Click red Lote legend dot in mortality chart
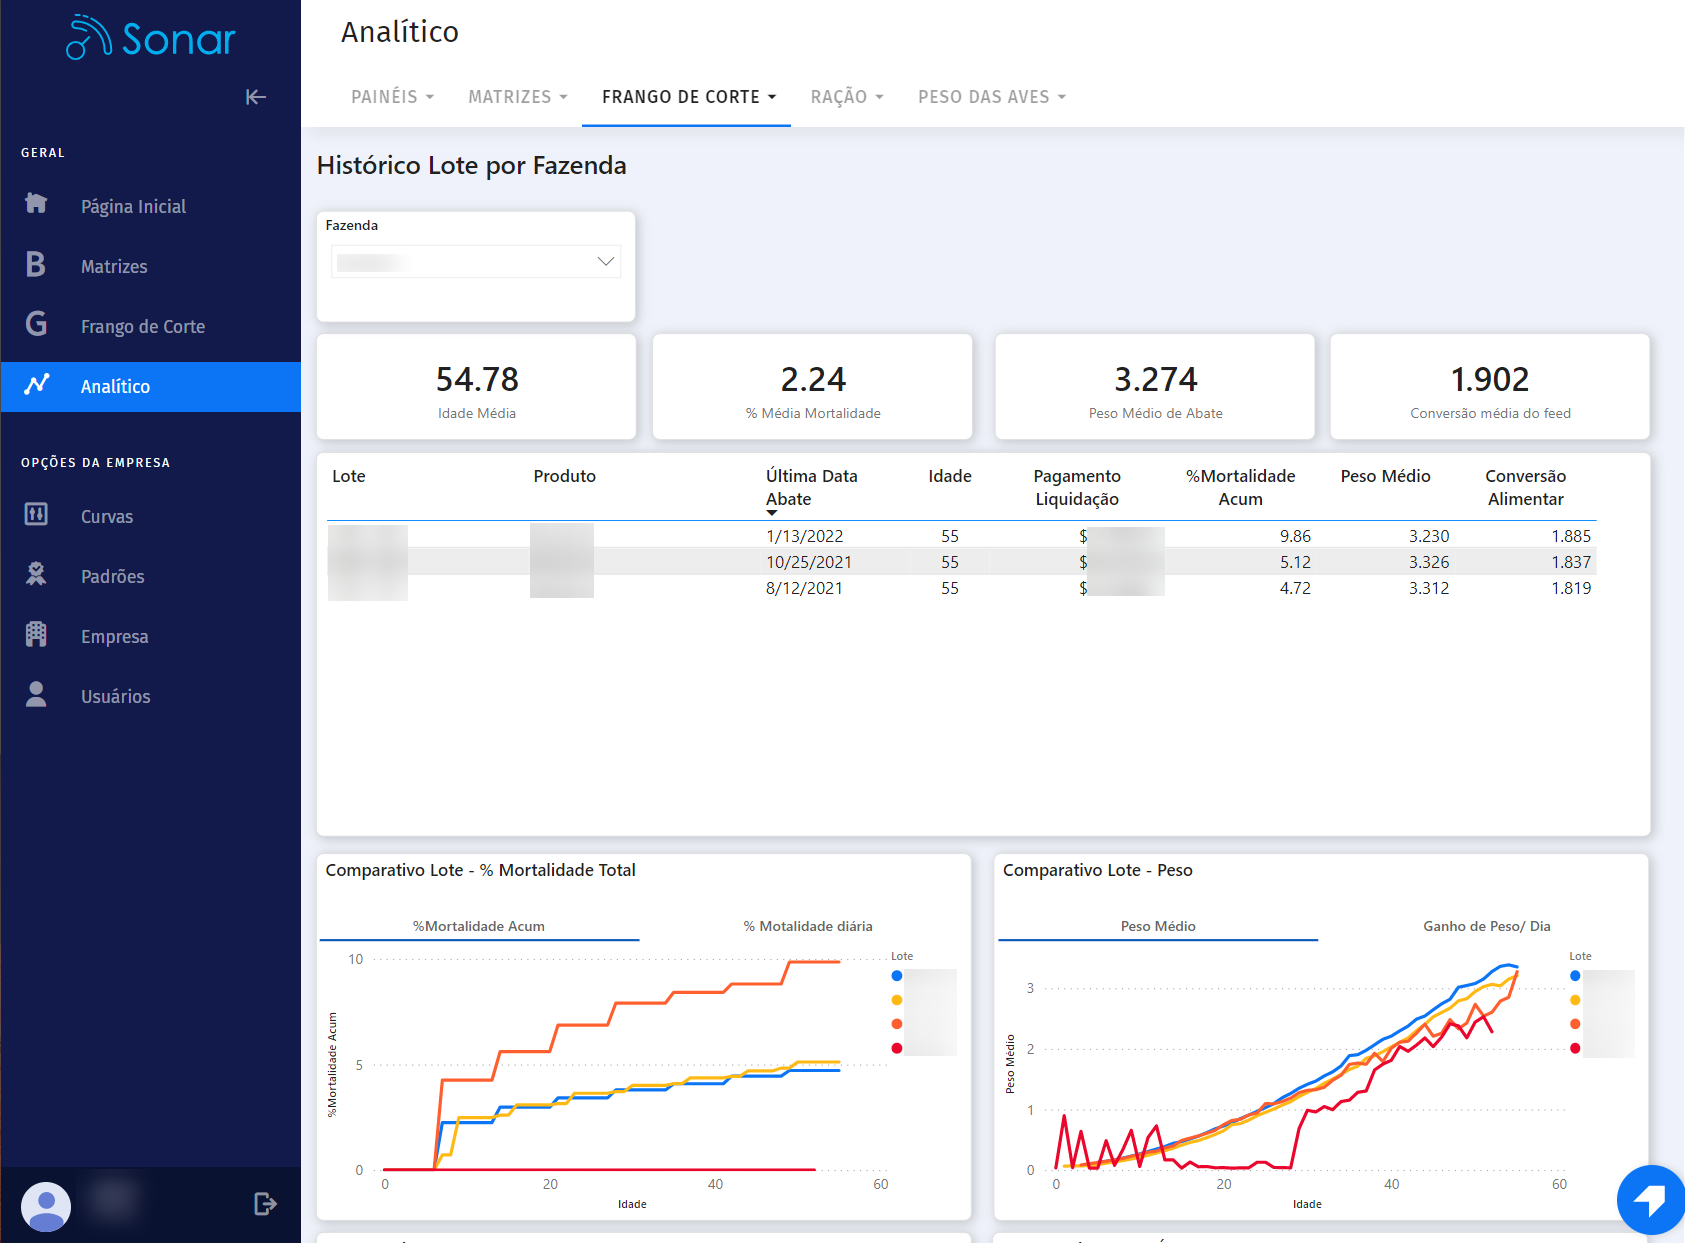Image resolution: width=1685 pixels, height=1243 pixels. tap(897, 1048)
